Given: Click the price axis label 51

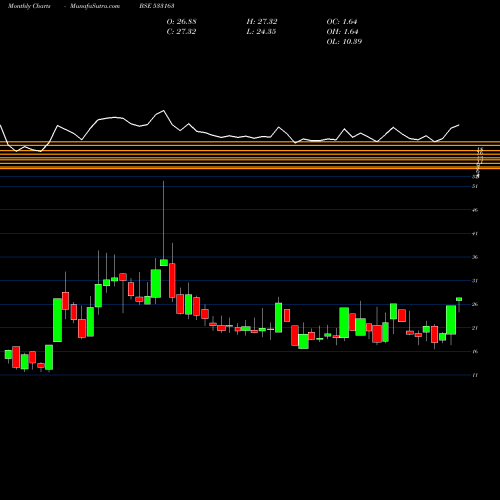Looking at the screenshot, I should [475, 186].
